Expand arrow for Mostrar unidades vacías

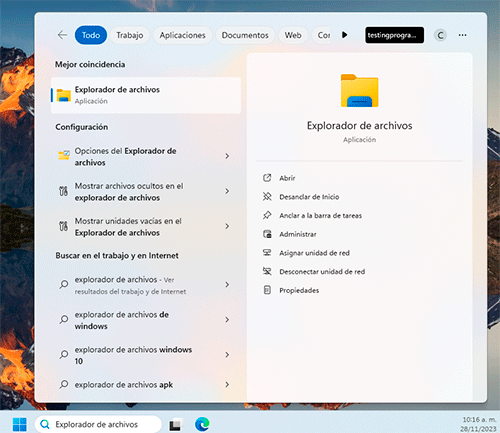(x=227, y=226)
